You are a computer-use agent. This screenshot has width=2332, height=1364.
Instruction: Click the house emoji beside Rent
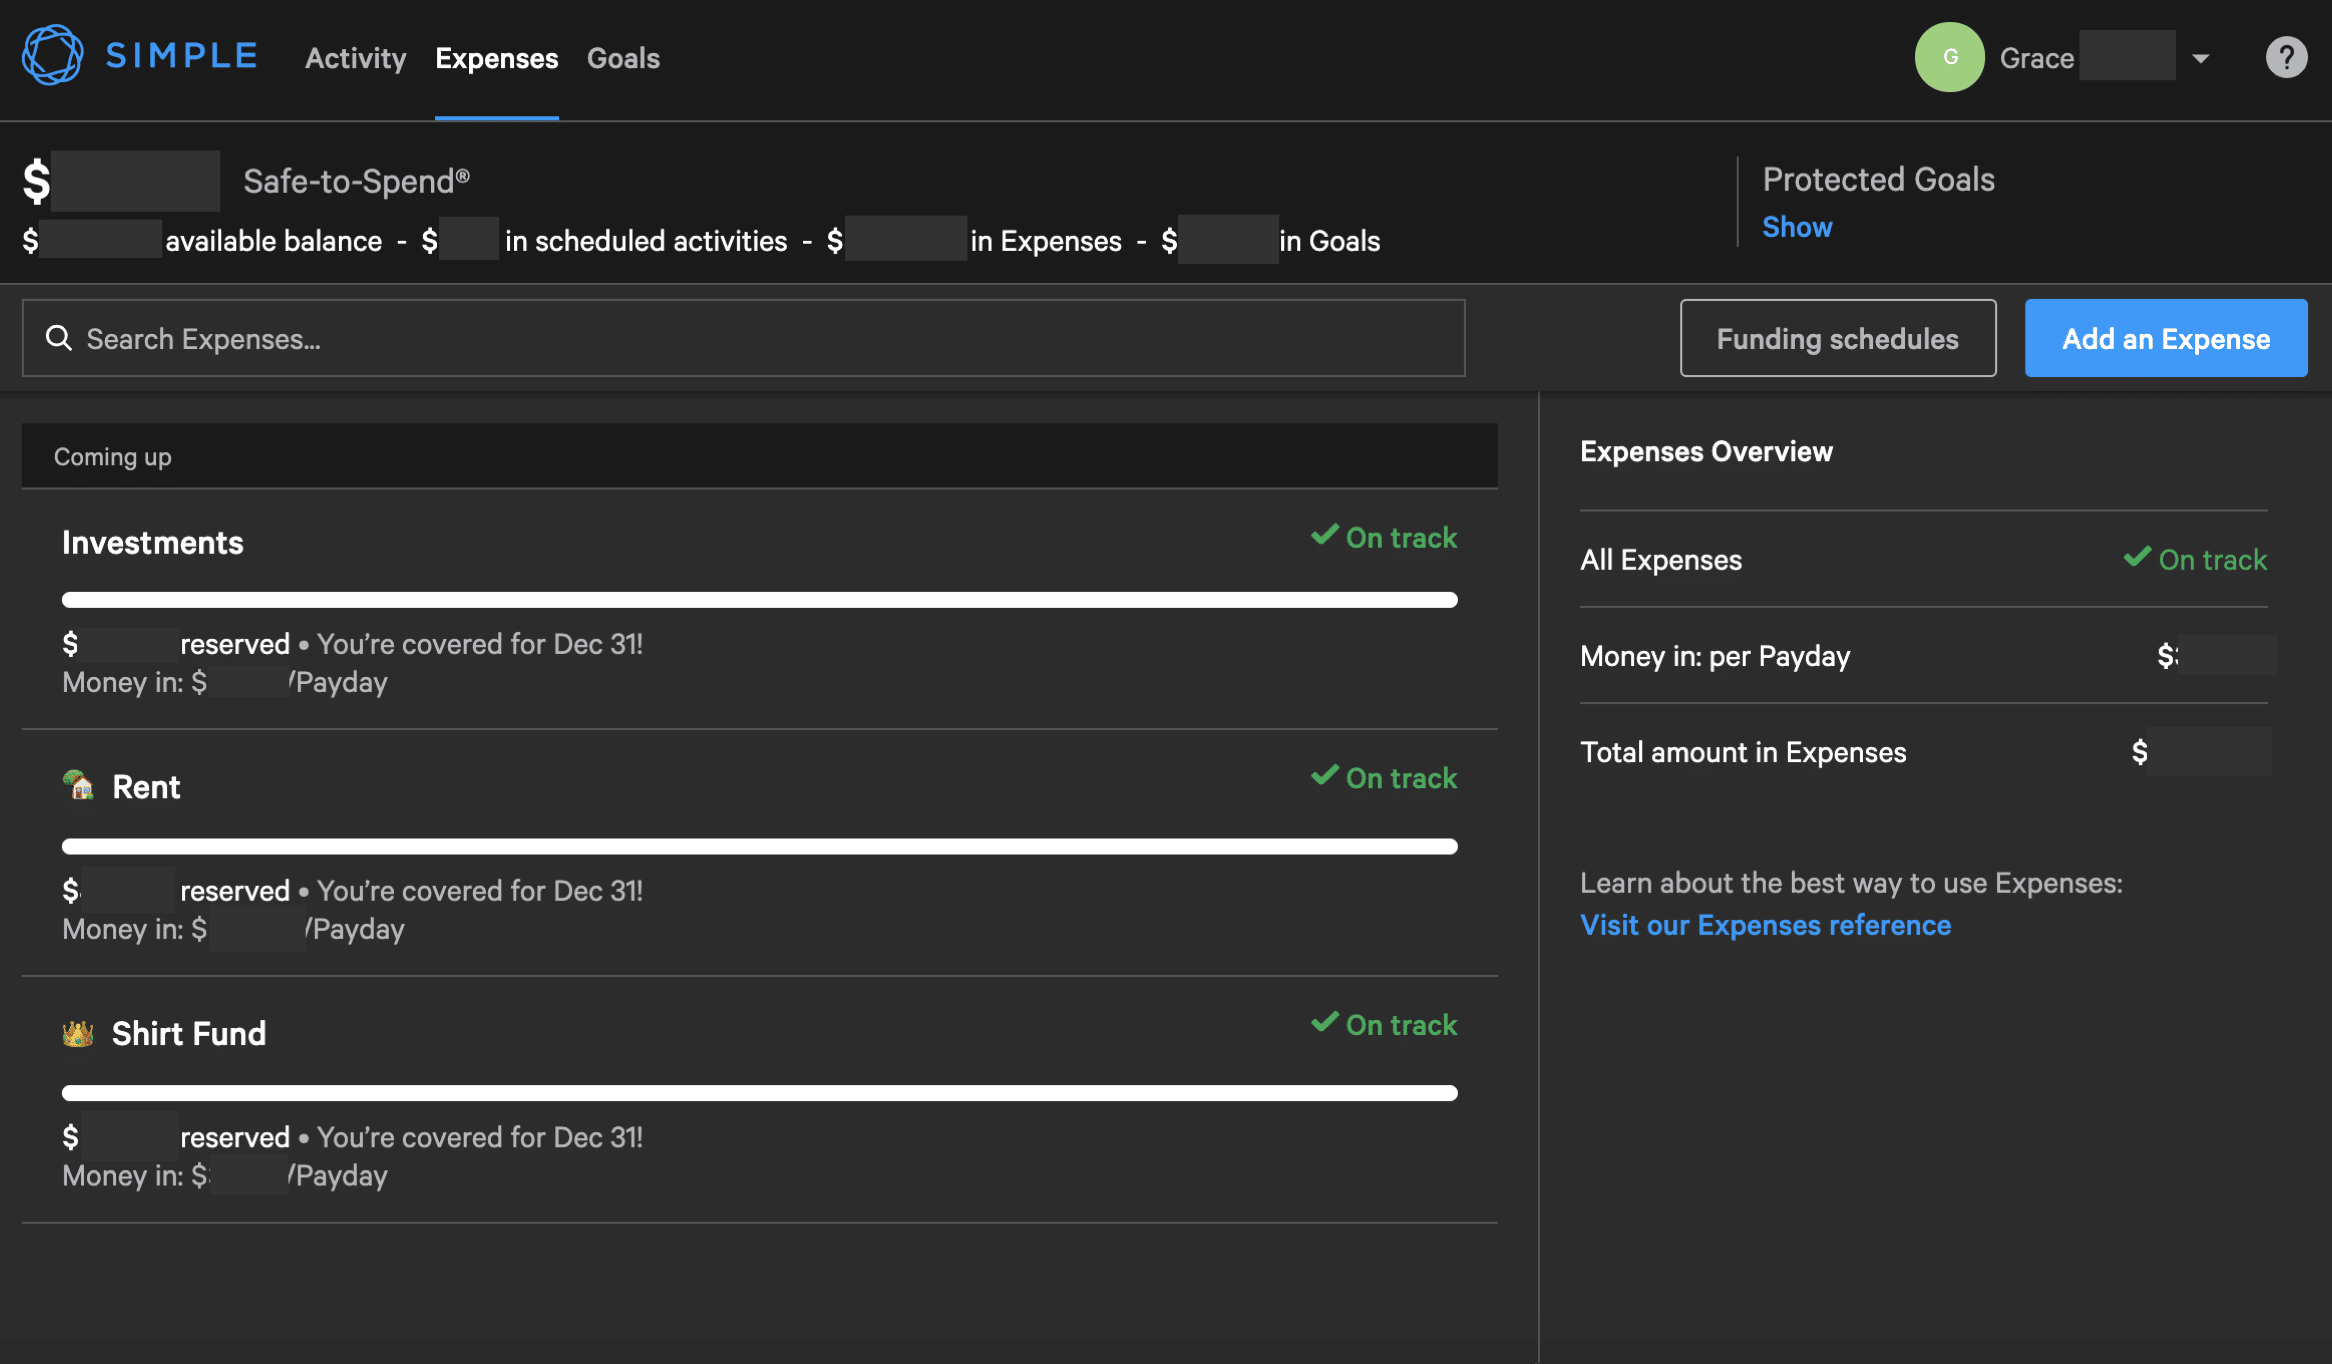click(79, 786)
